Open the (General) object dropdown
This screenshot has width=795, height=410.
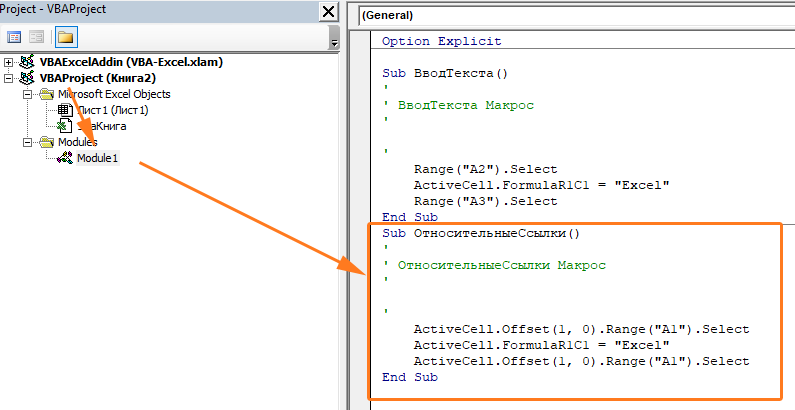(576, 15)
